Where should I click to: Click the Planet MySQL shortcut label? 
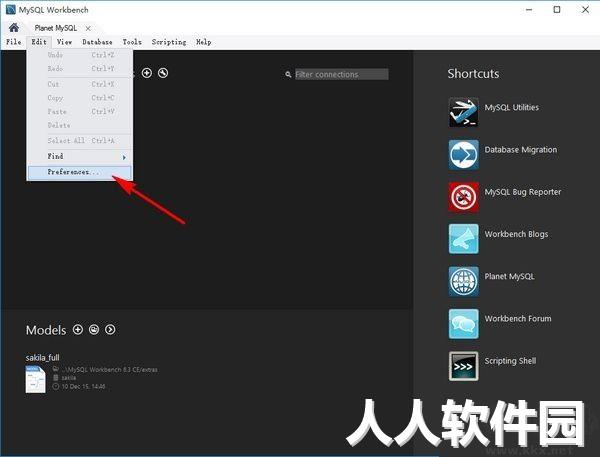509,276
